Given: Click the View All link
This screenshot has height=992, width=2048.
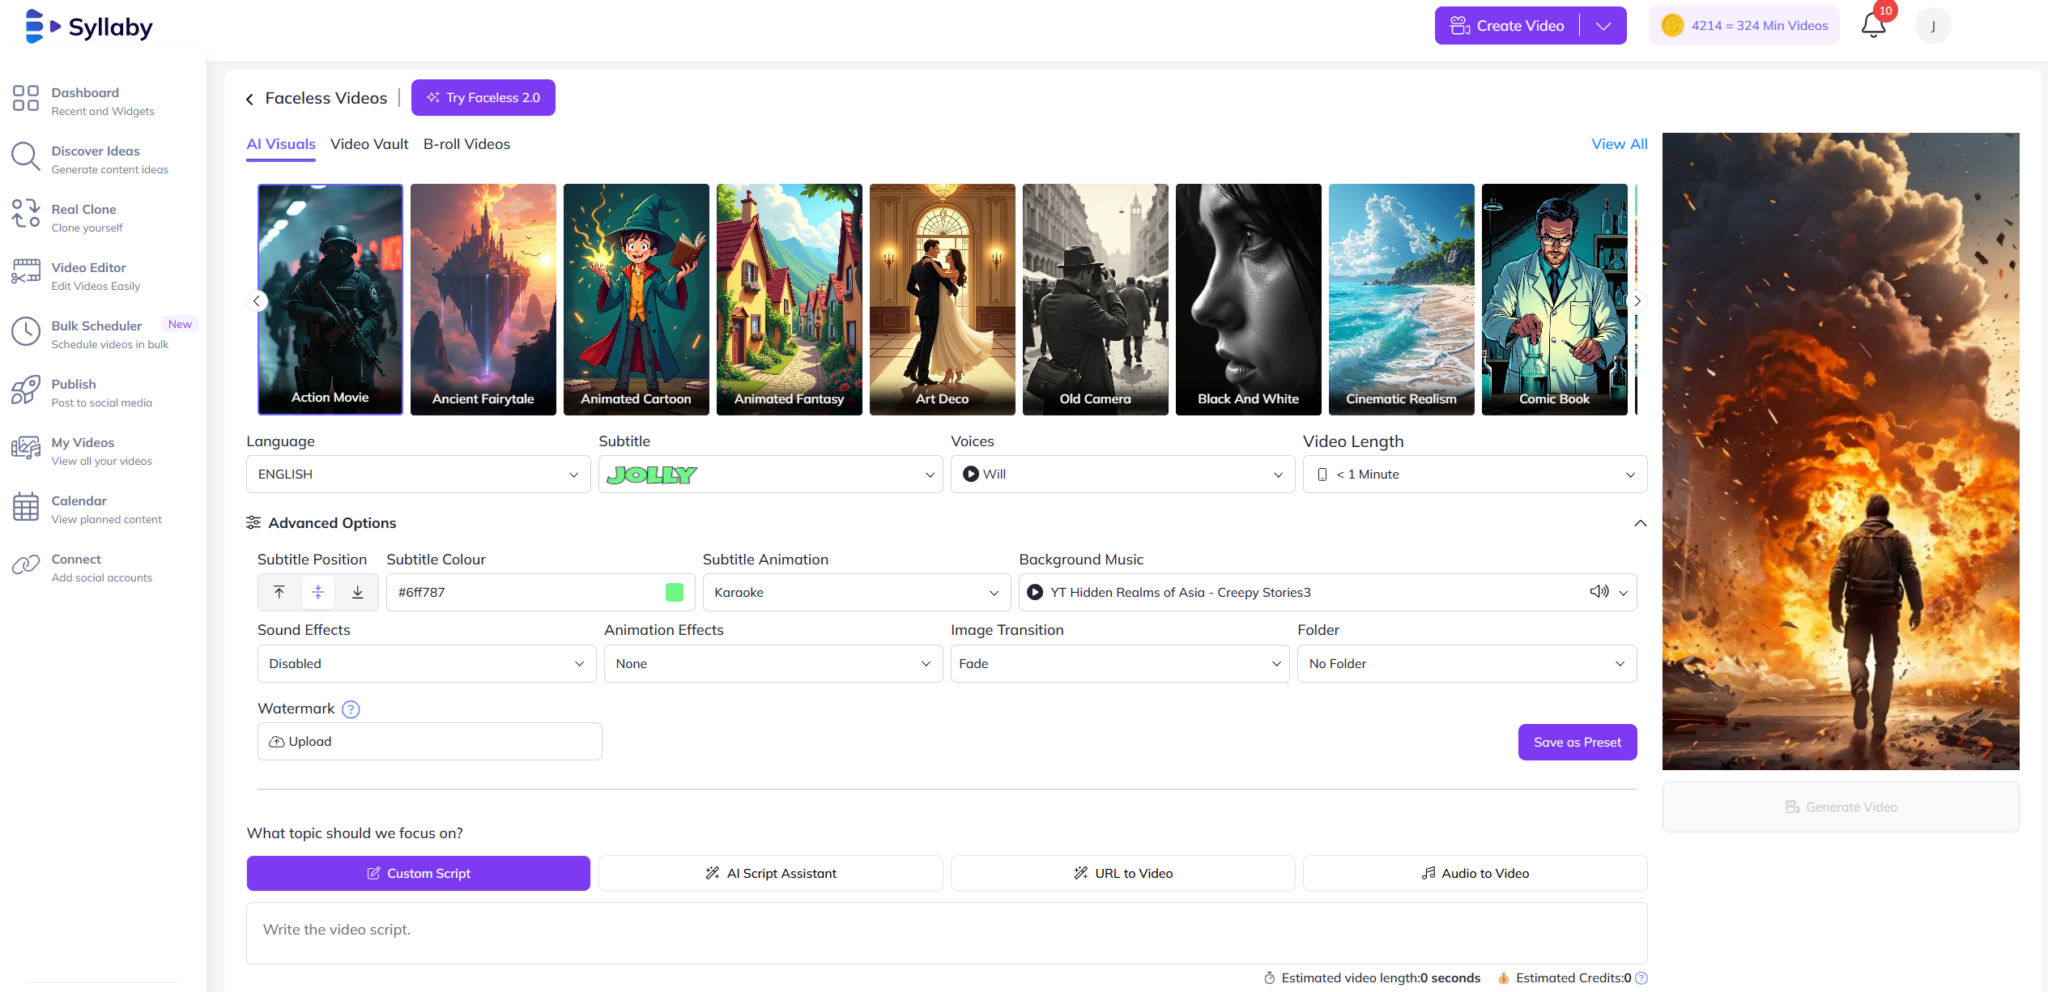Looking at the screenshot, I should pos(1618,144).
